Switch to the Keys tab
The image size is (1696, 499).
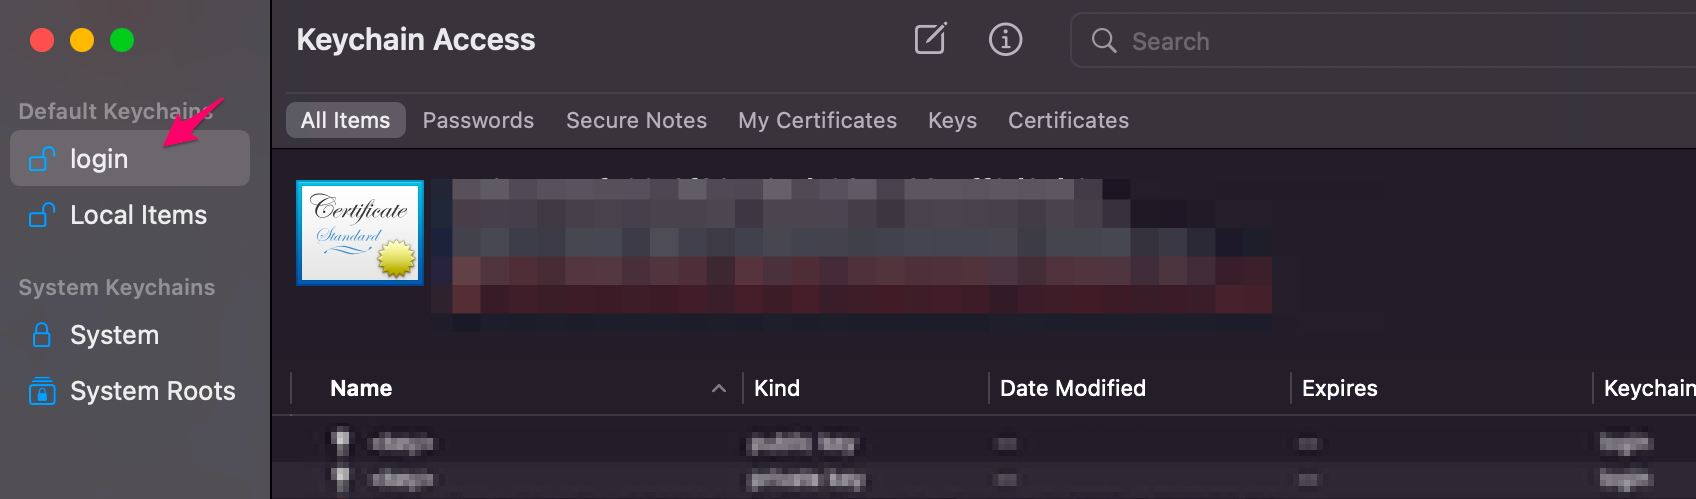(952, 120)
